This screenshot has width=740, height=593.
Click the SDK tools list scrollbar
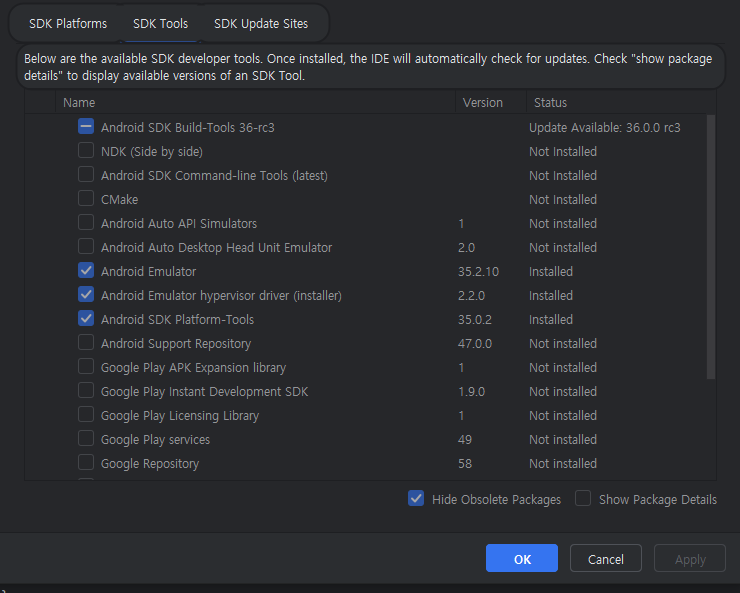(x=711, y=247)
